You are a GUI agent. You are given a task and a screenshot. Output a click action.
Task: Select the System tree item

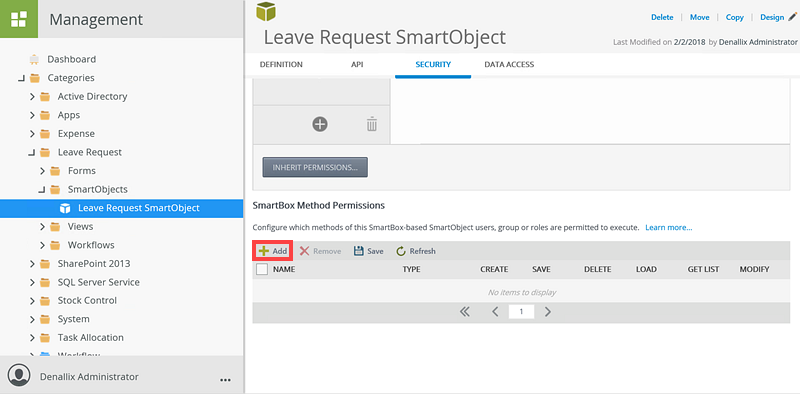click(x=73, y=319)
